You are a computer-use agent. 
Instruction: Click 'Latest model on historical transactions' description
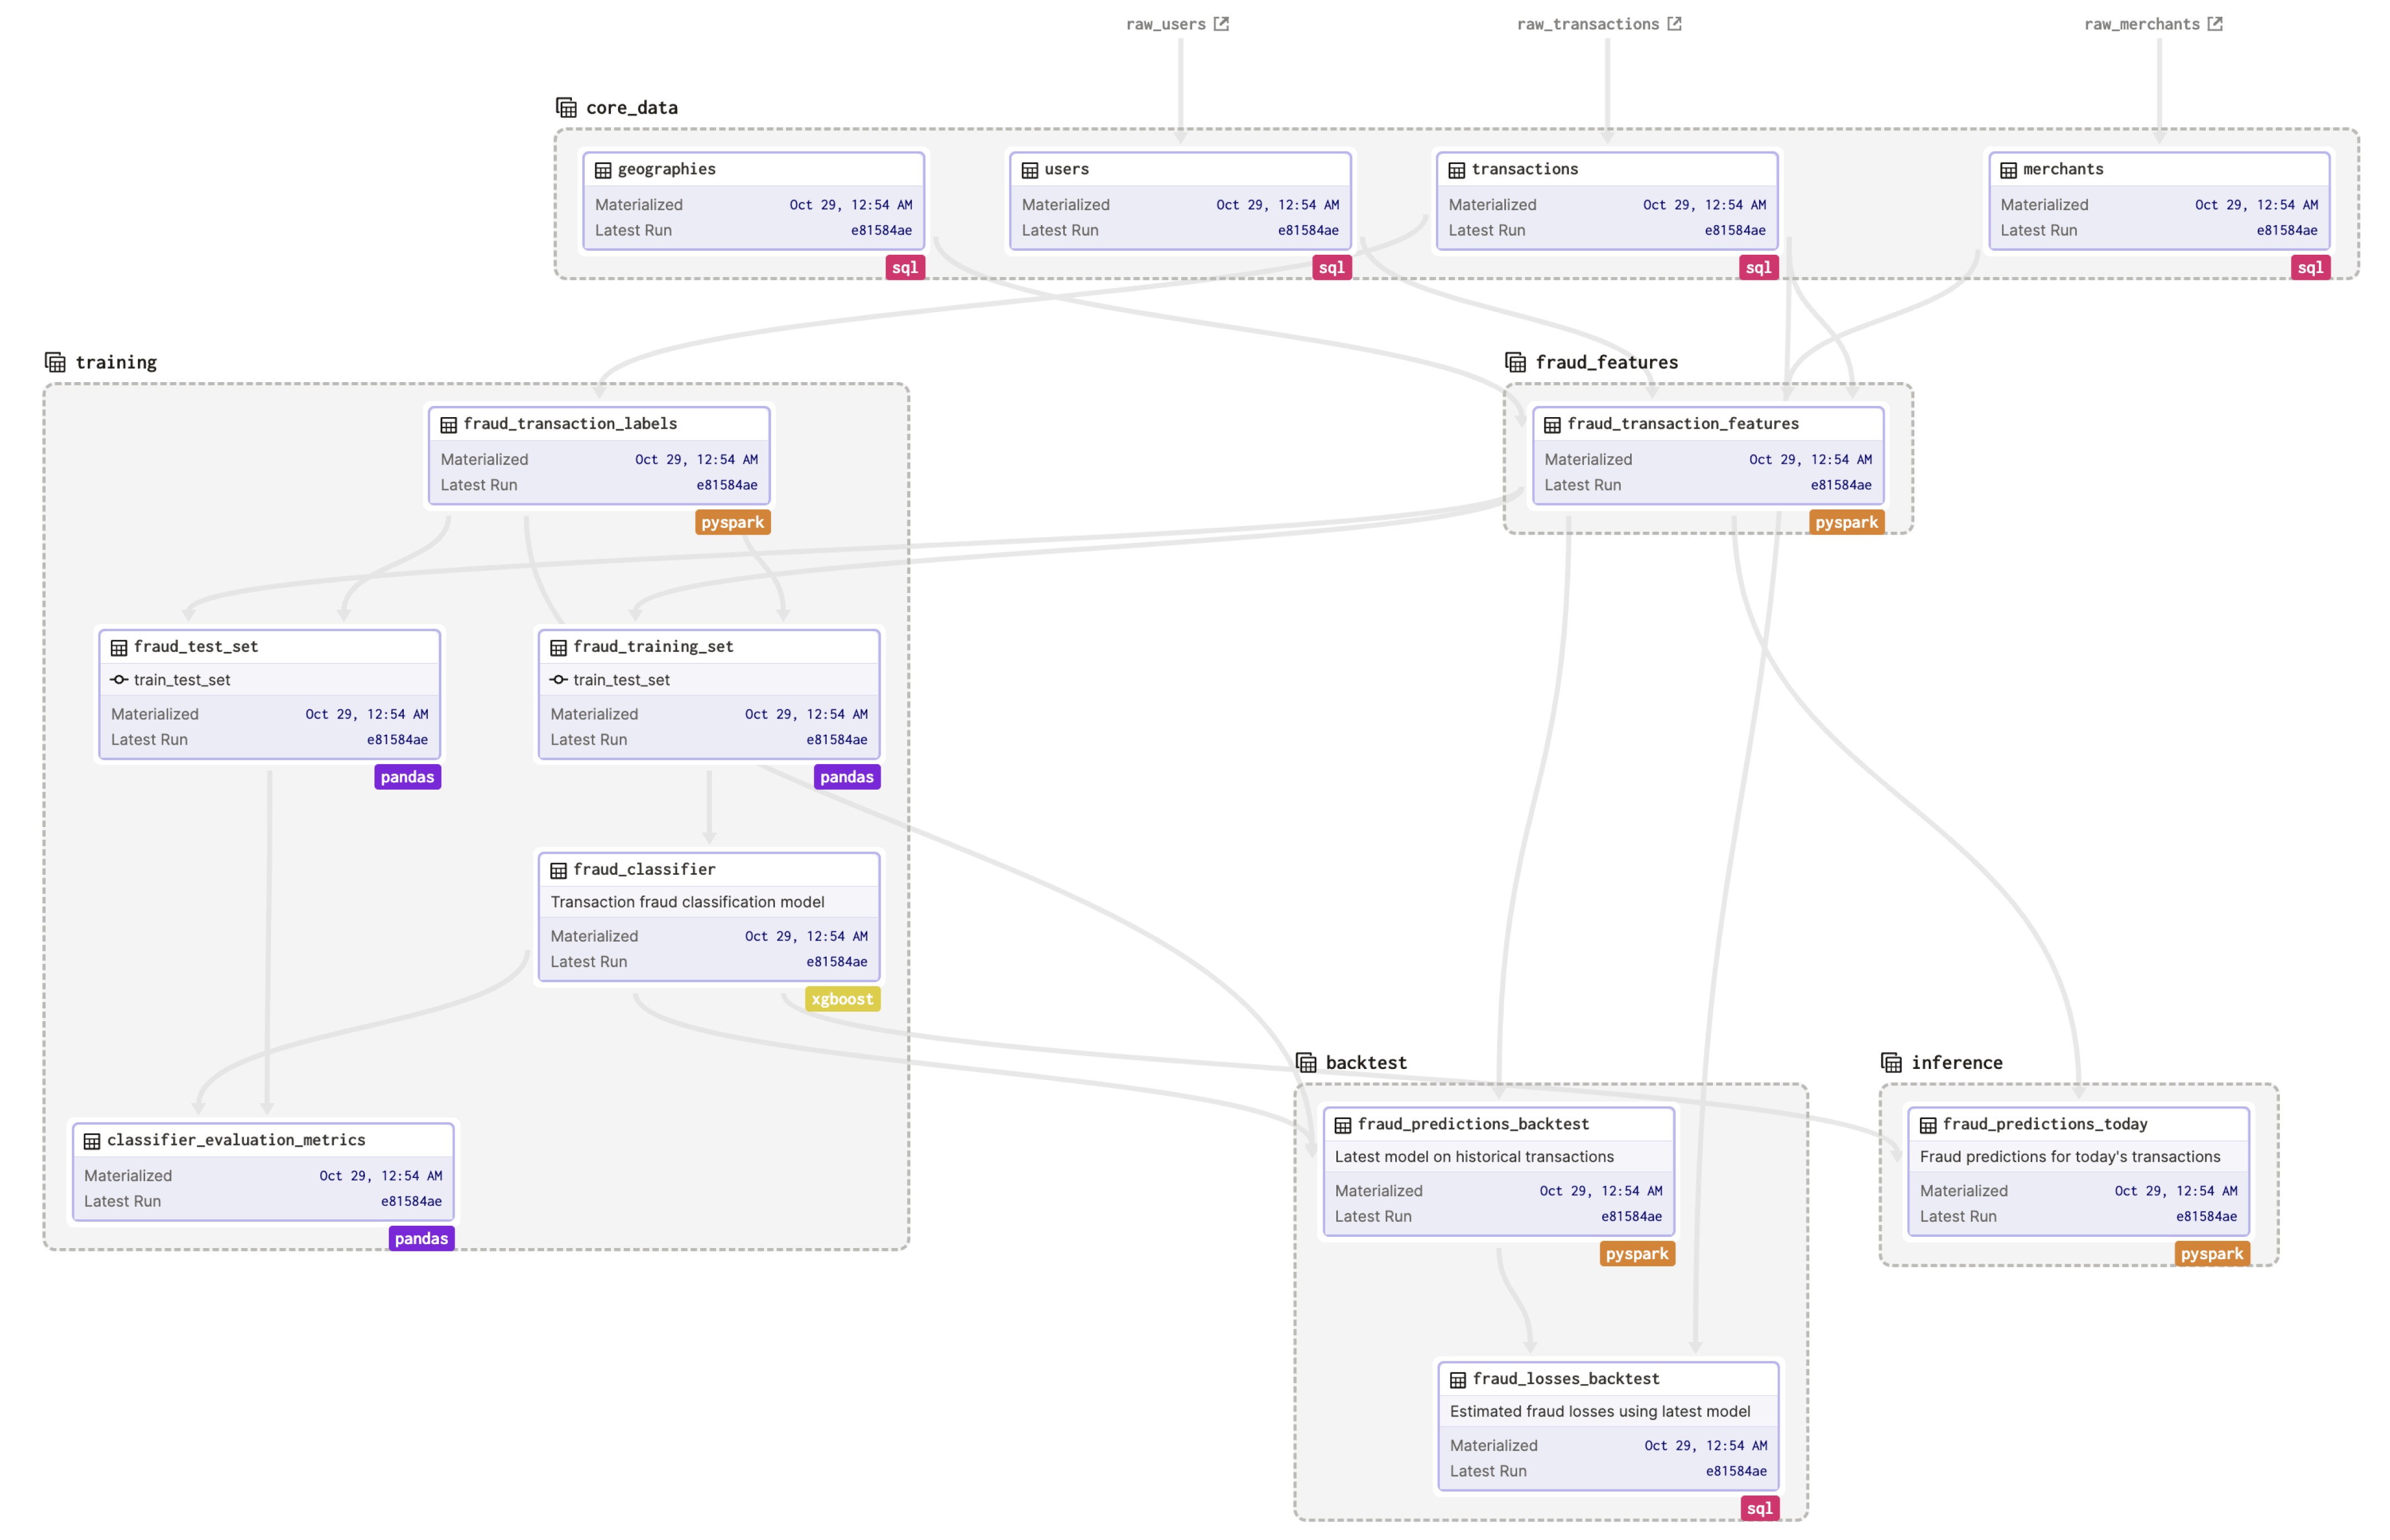pyautogui.click(x=1475, y=1157)
